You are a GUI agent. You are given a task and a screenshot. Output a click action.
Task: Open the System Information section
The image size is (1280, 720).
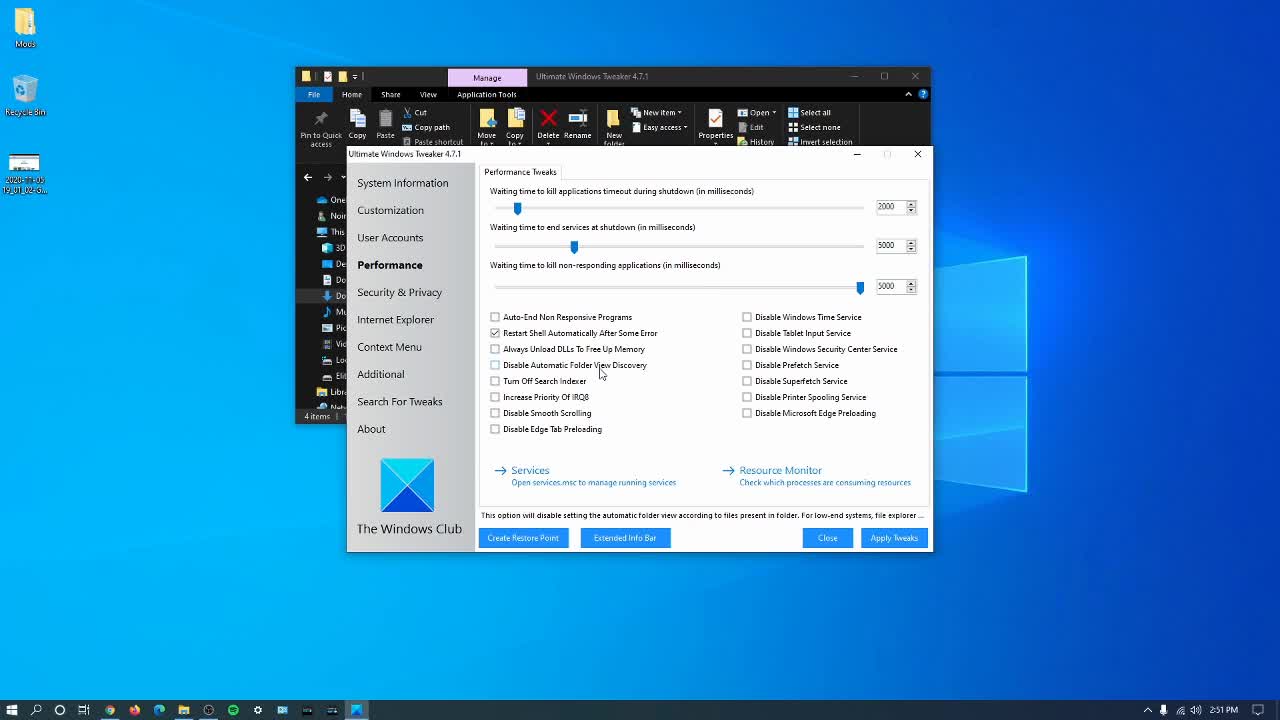pos(403,183)
